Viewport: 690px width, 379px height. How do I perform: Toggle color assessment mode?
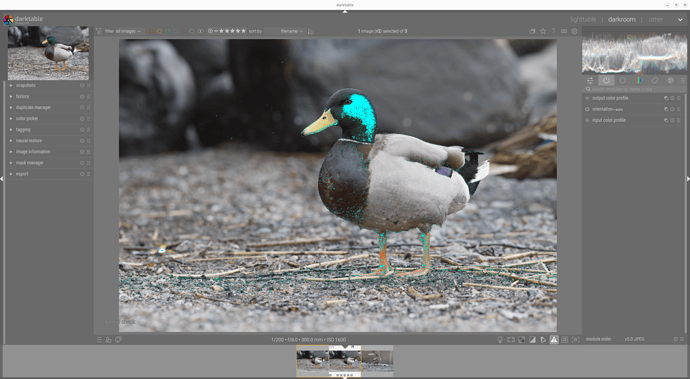(x=511, y=340)
